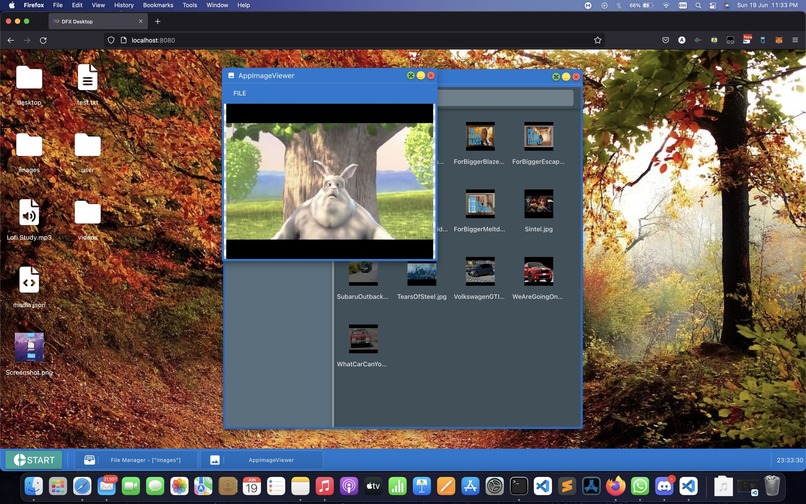Viewport: 806px width, 504px height.
Task: Open Sublime Text from the dock
Action: click(x=567, y=485)
